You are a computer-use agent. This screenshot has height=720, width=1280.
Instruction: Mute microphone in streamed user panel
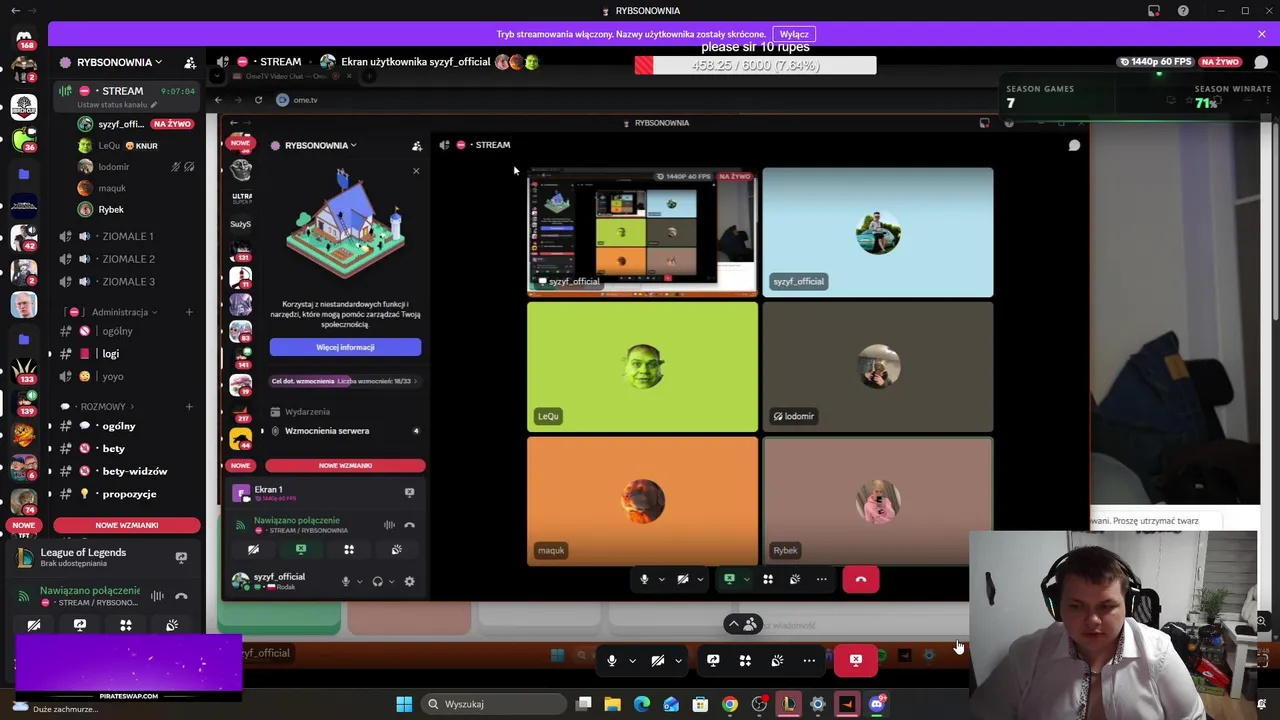[x=346, y=581]
